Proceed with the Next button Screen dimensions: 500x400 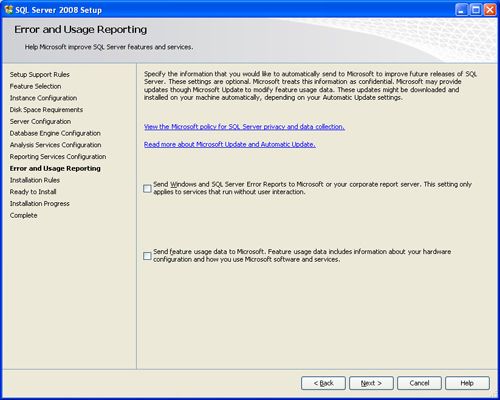[371, 383]
